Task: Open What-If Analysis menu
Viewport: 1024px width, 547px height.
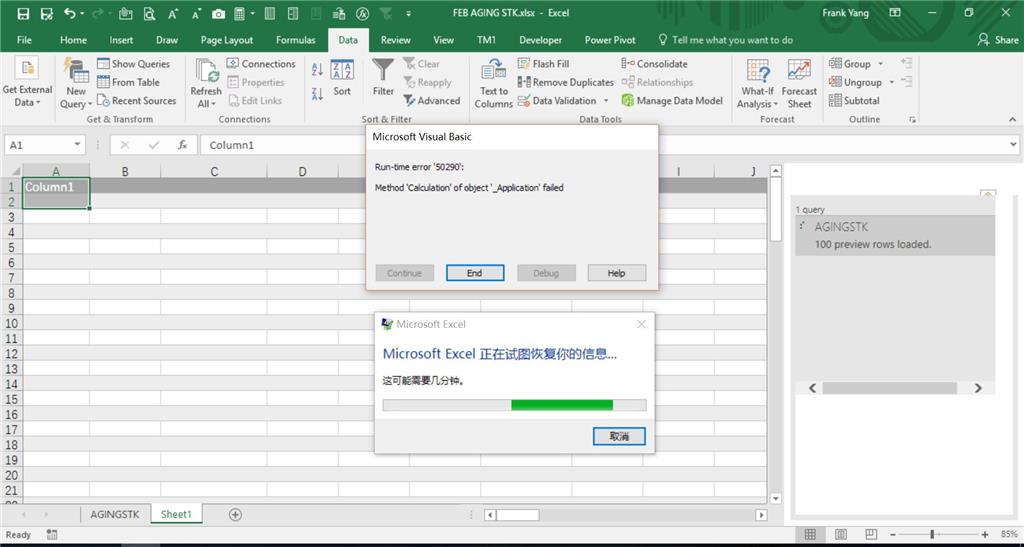Action: coord(758,84)
